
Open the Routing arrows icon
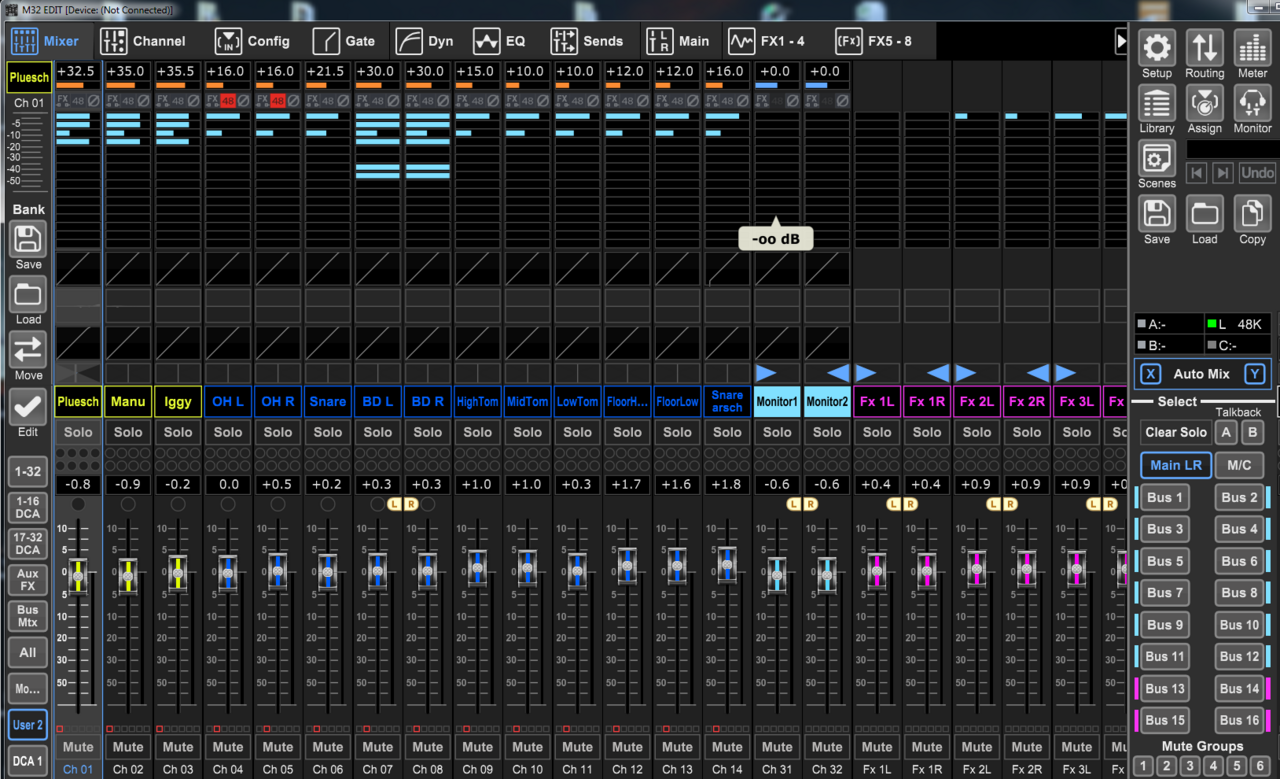1205,48
